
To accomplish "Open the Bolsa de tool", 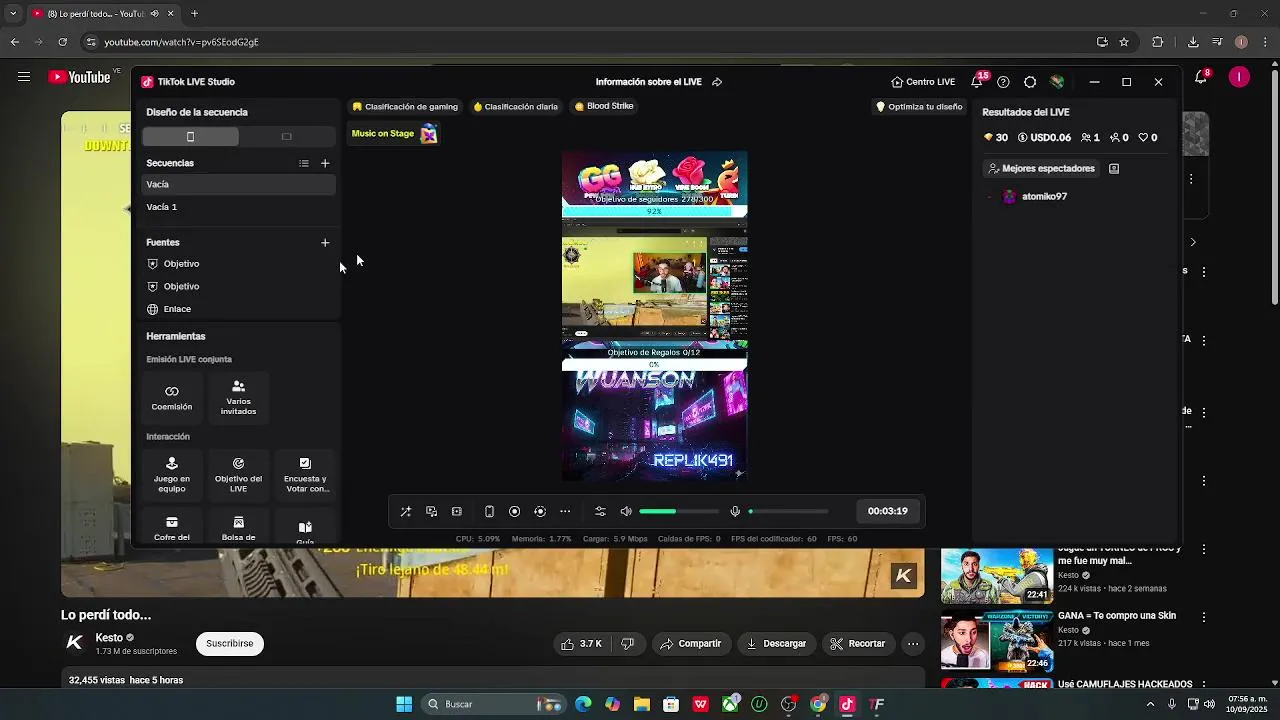I will click(238, 528).
